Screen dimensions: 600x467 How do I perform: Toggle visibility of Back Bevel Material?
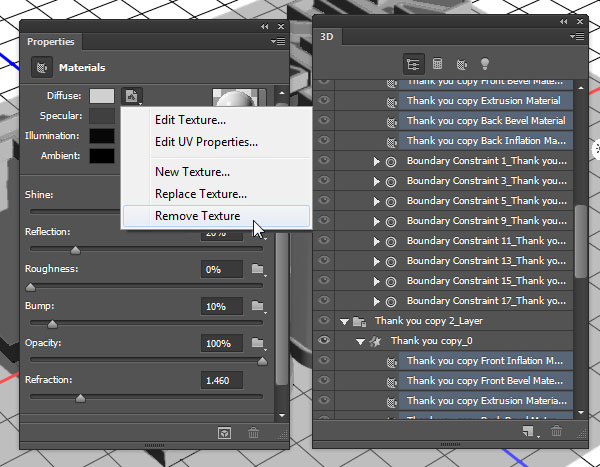click(324, 120)
